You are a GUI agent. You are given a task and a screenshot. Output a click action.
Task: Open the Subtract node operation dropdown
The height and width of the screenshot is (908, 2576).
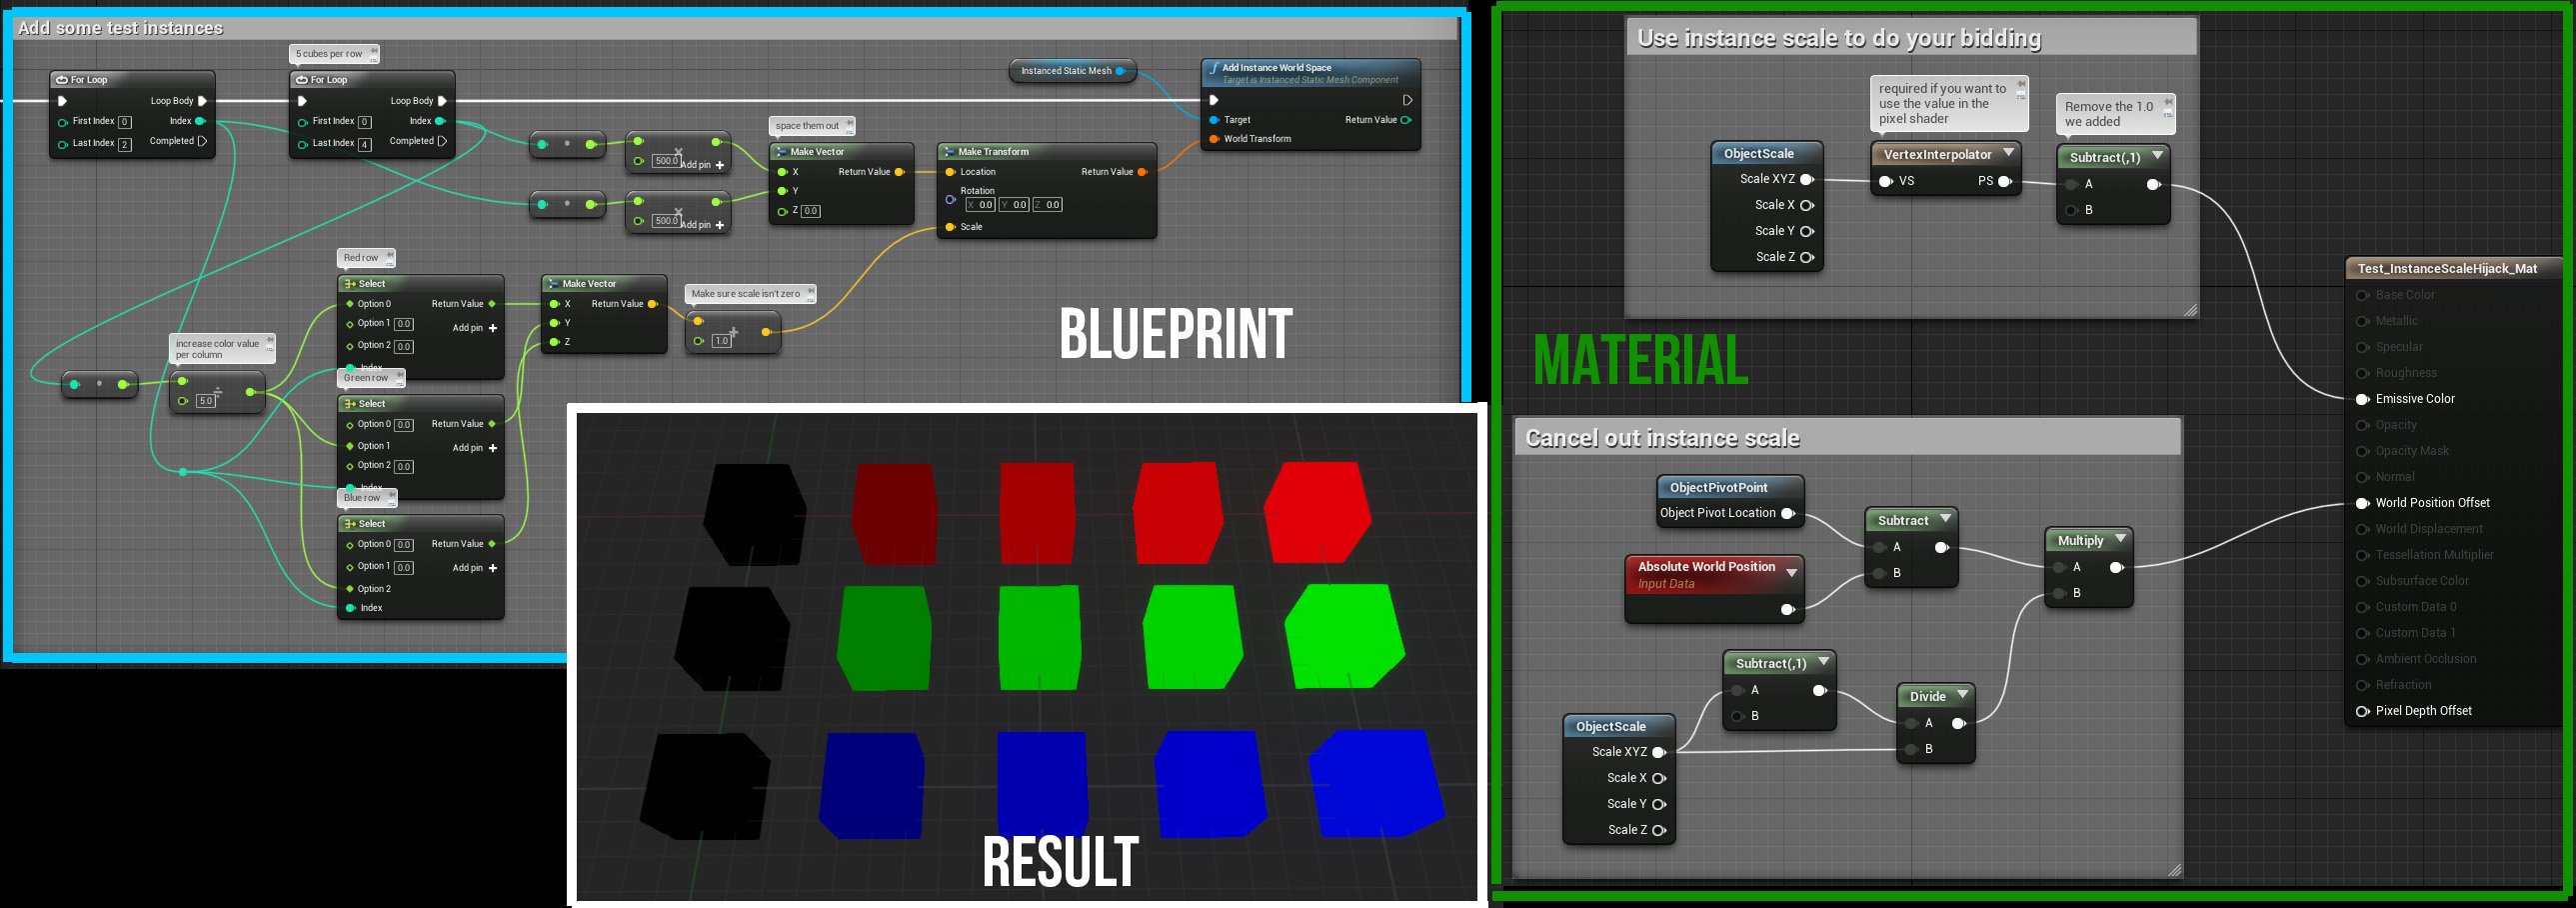(x=1944, y=519)
